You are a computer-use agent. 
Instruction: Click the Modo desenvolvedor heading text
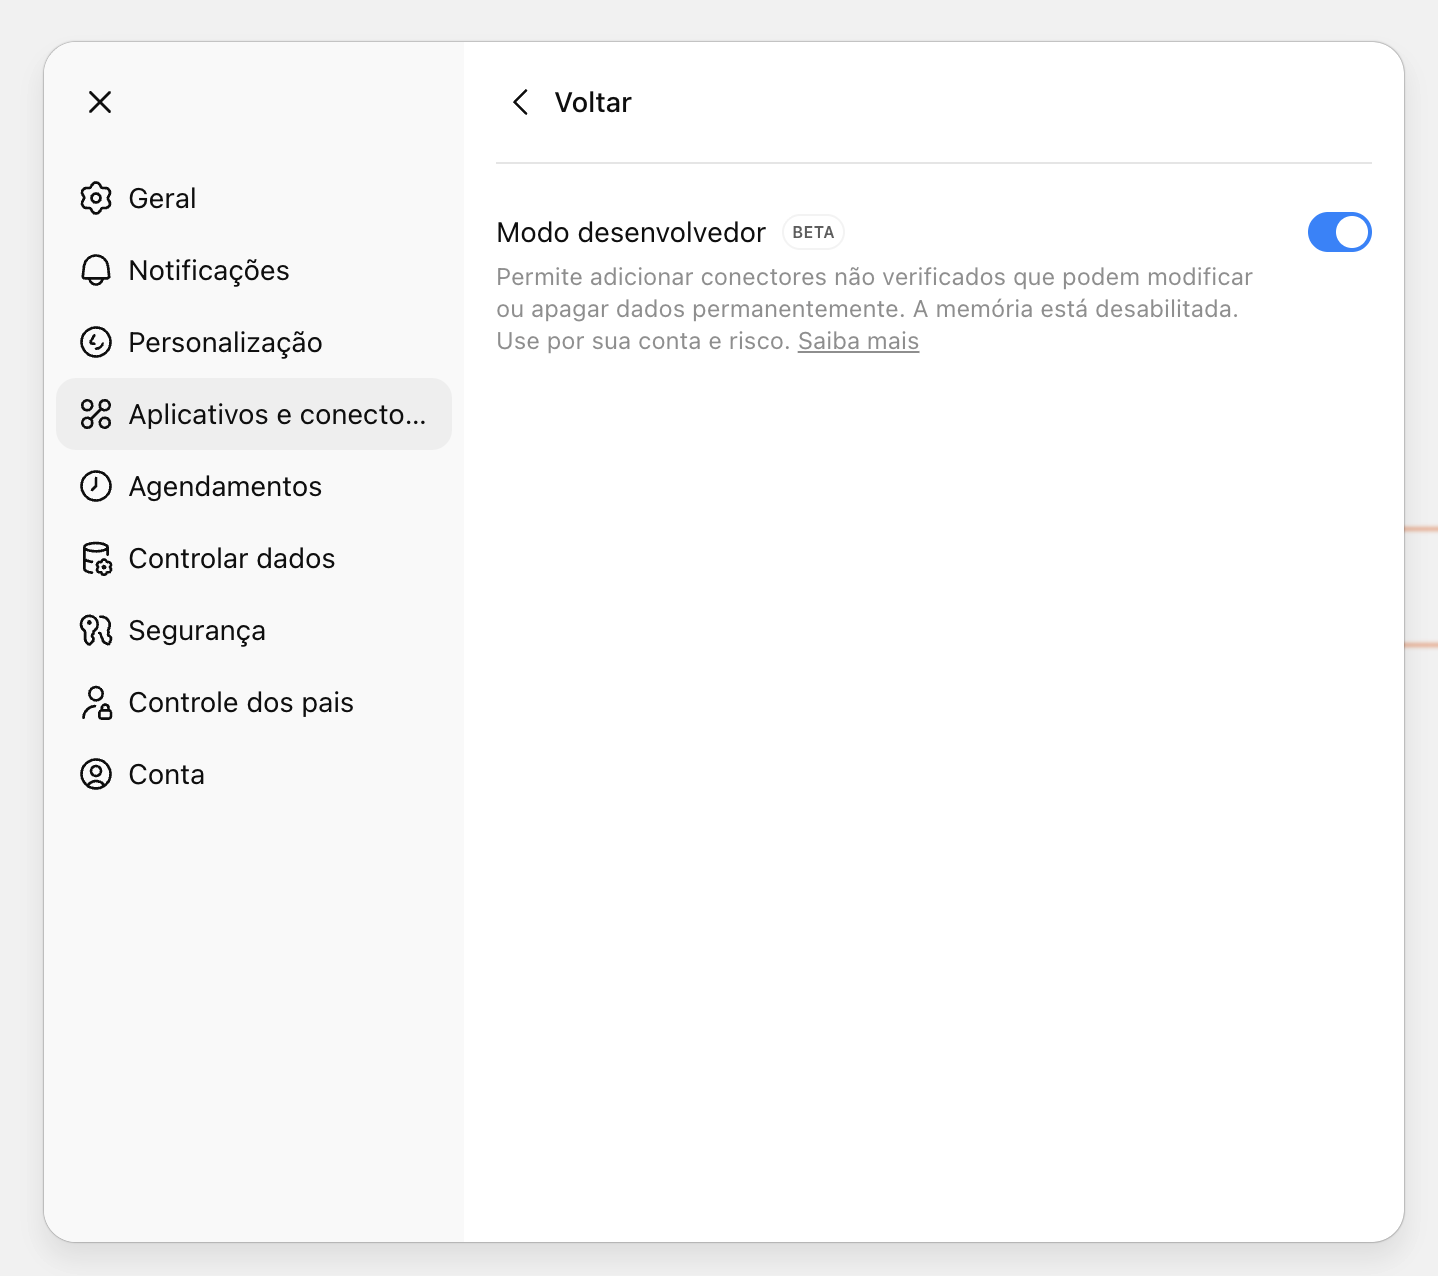click(631, 232)
